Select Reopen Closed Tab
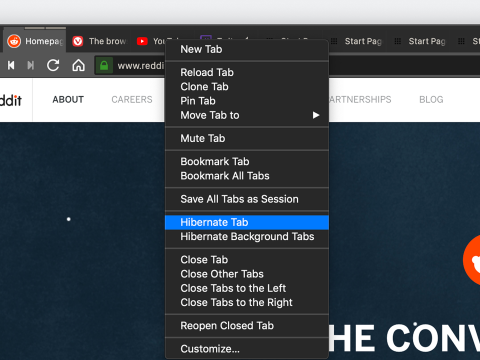 pos(247,326)
